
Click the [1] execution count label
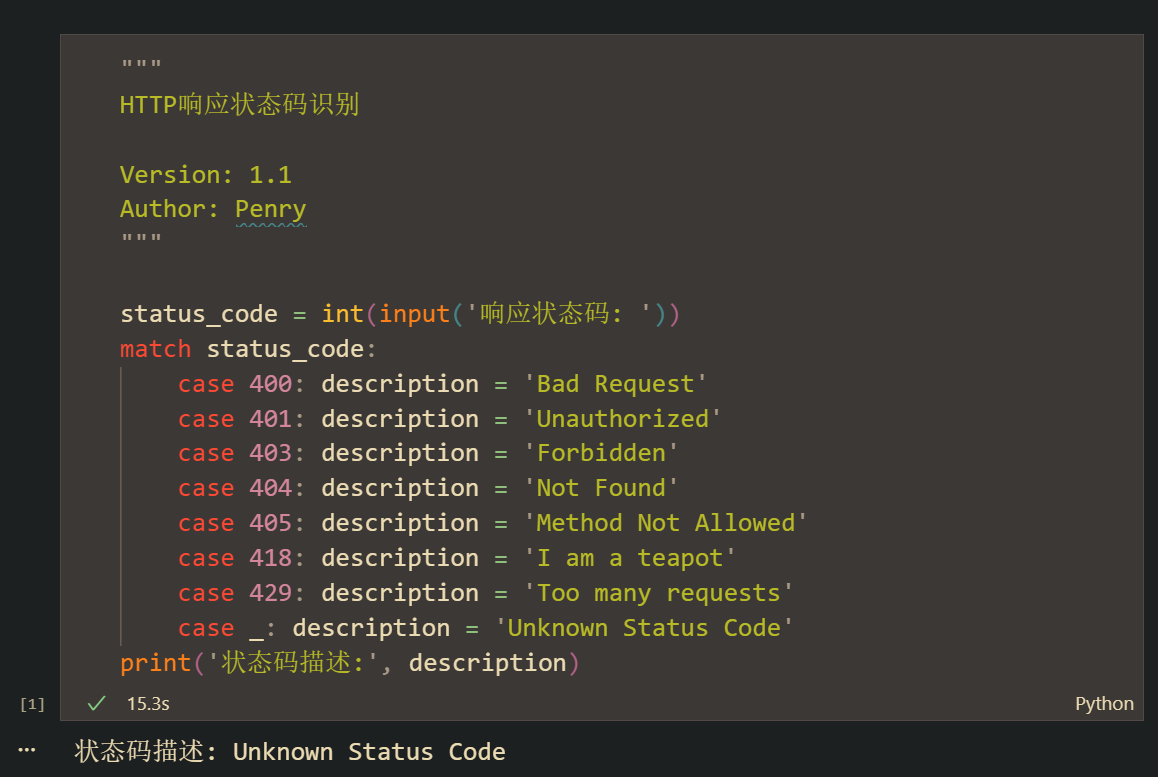(32, 705)
